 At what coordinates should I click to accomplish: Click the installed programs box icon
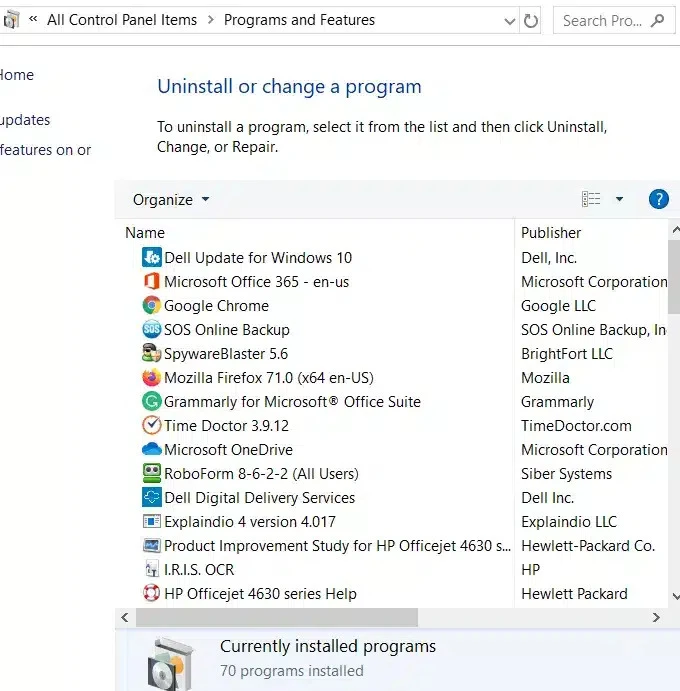pos(170,663)
